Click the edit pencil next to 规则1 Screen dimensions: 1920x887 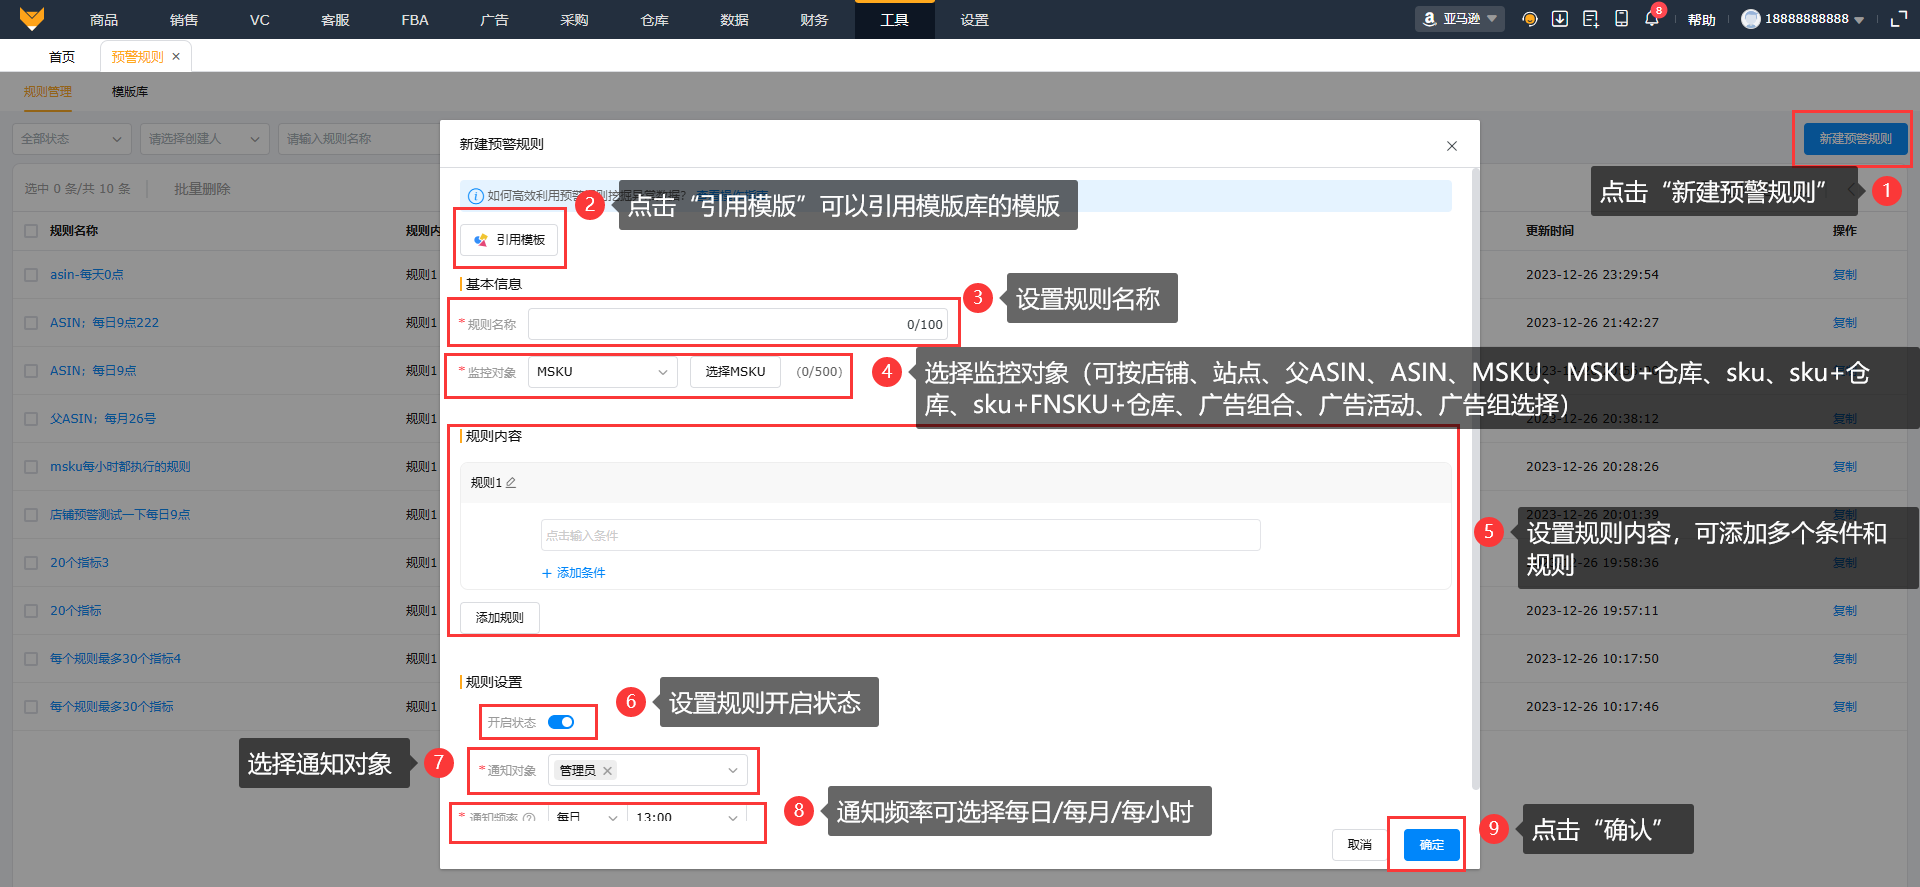coord(511,483)
